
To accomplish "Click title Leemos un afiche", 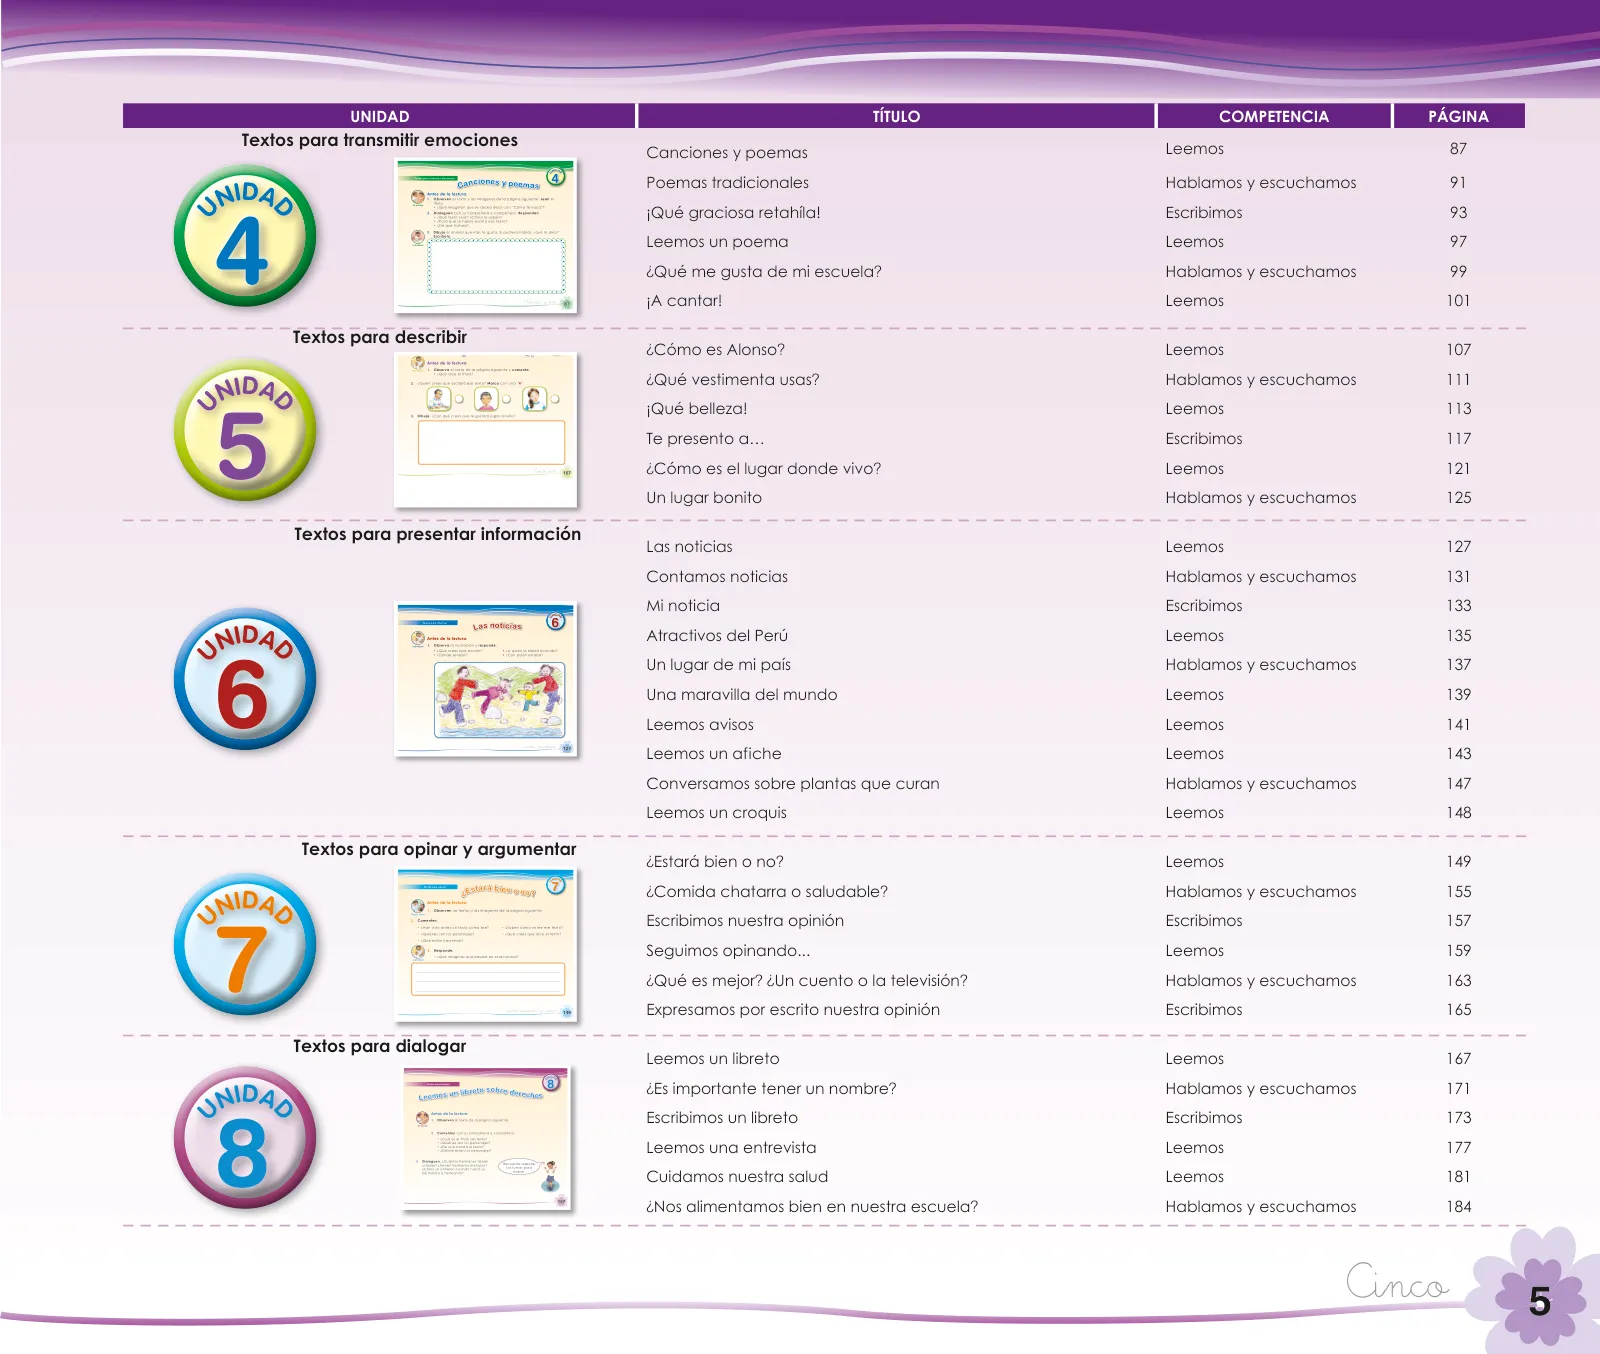I will click(714, 754).
